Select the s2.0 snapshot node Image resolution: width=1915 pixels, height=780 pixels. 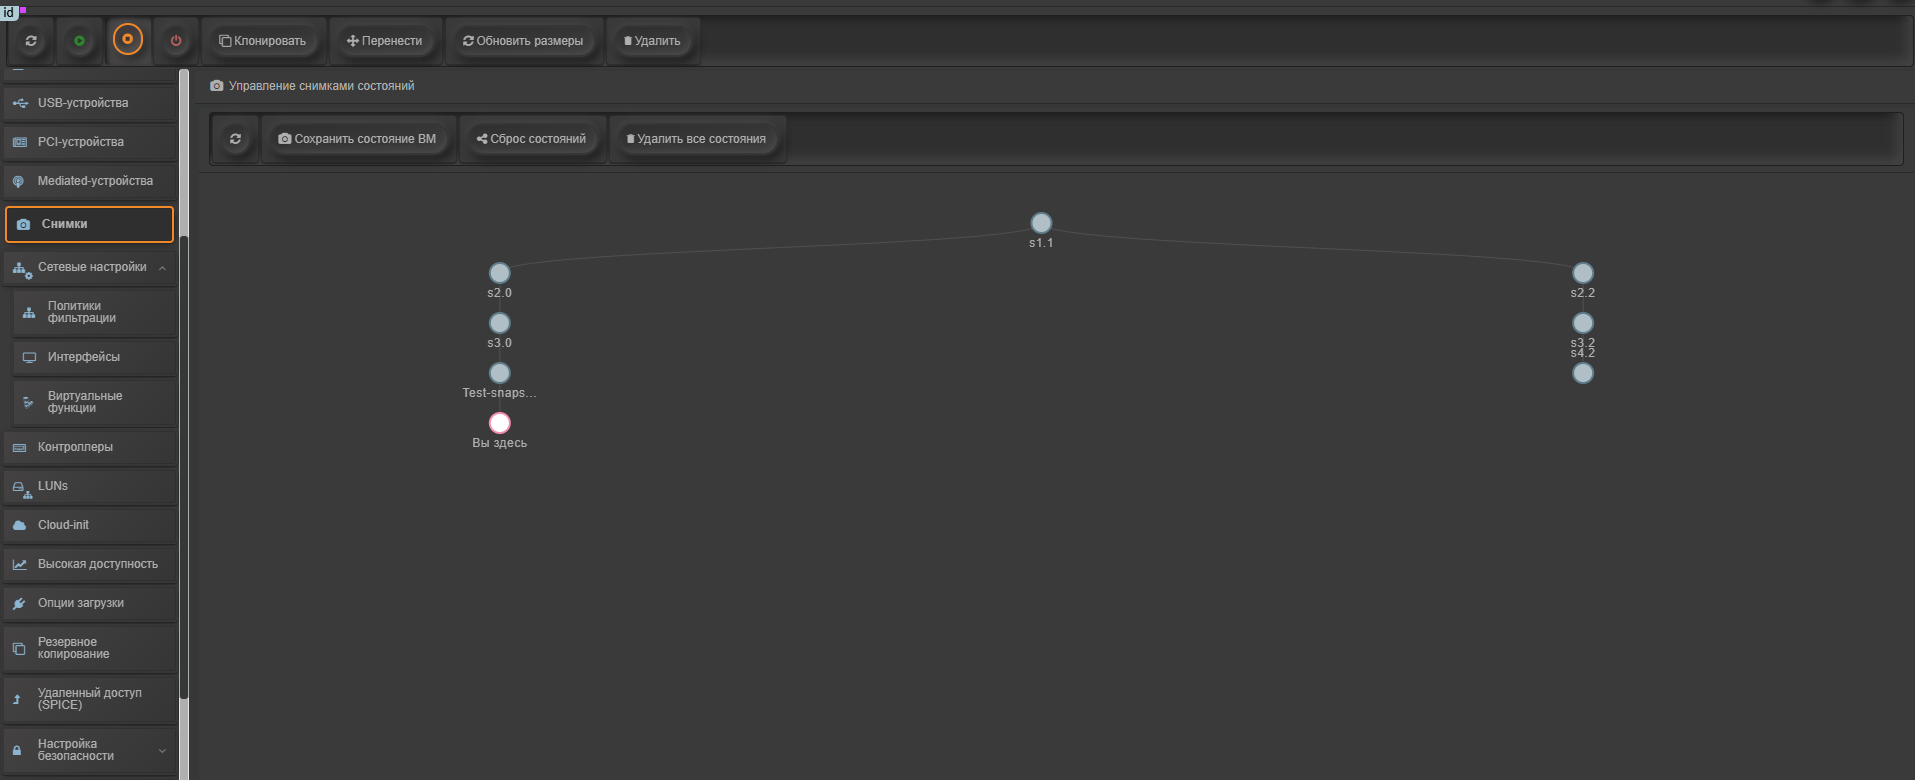tap(499, 273)
